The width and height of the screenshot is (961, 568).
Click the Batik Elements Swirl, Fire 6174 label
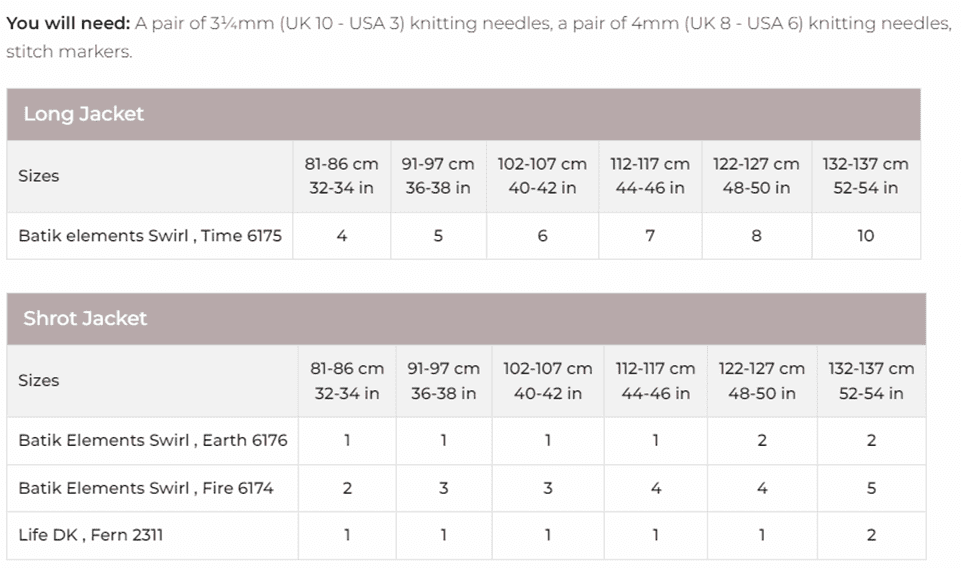[x=146, y=488]
